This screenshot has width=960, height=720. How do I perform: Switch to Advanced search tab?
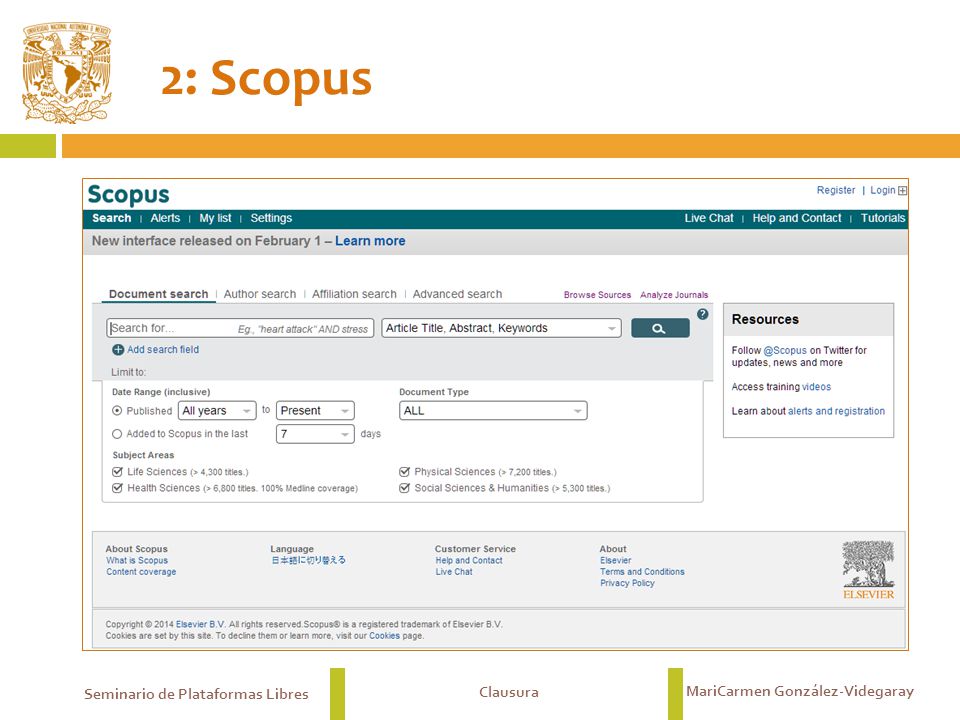(x=457, y=294)
